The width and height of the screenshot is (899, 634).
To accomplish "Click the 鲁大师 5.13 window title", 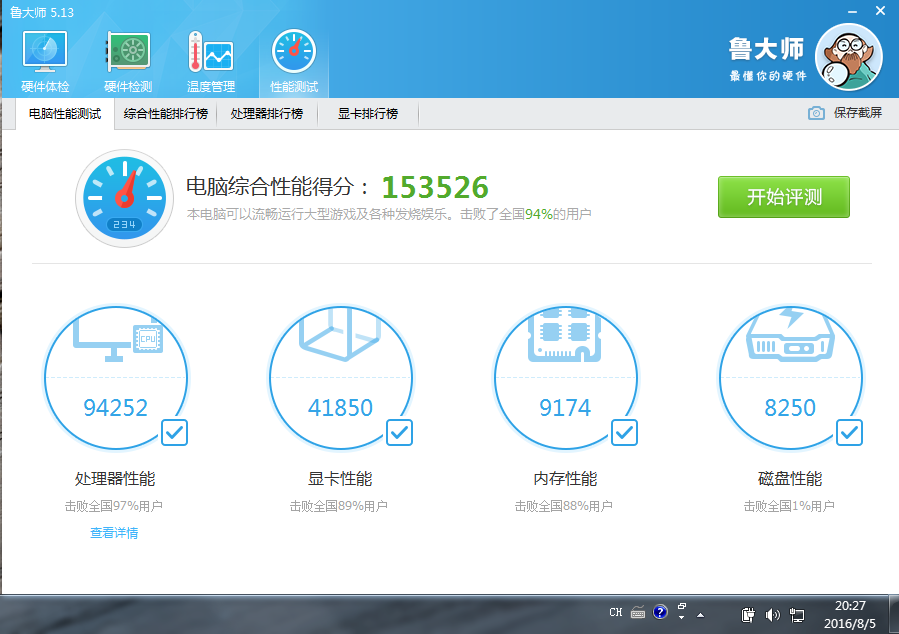I will coord(42,12).
